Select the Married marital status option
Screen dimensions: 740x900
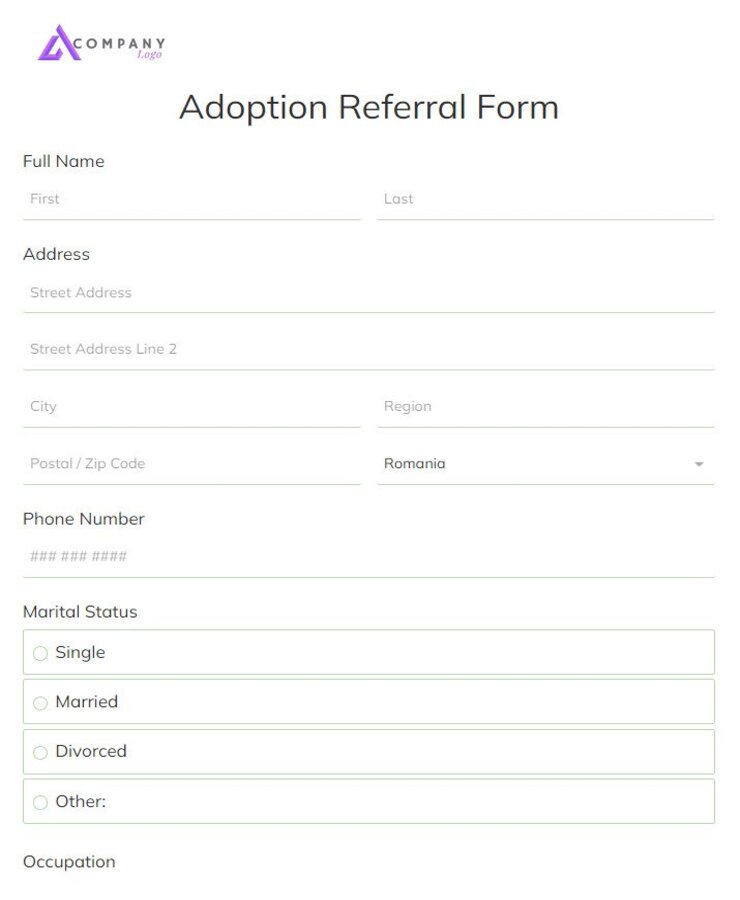[40, 703]
